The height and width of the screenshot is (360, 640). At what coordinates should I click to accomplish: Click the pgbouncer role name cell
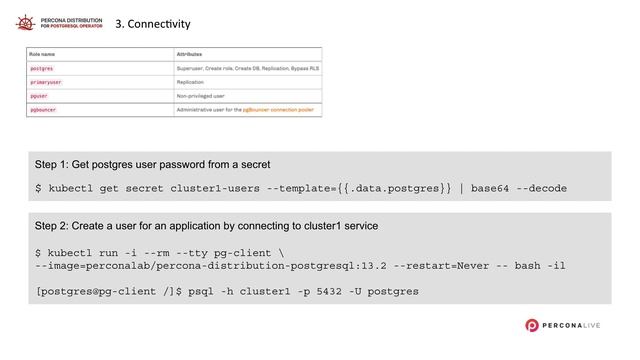[x=100, y=110]
